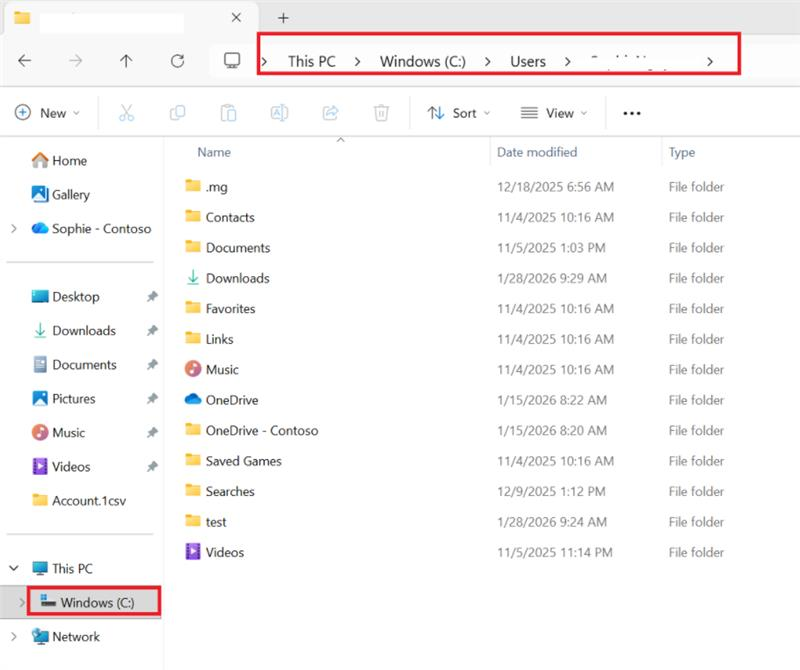Expand the chevron after This PC breadcrumb
The image size is (800, 670).
tap(358, 62)
